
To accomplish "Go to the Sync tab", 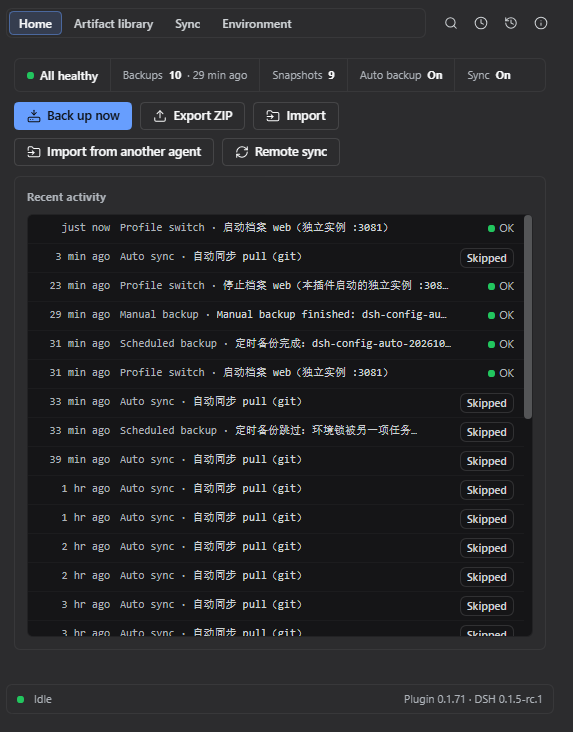I will (x=188, y=23).
